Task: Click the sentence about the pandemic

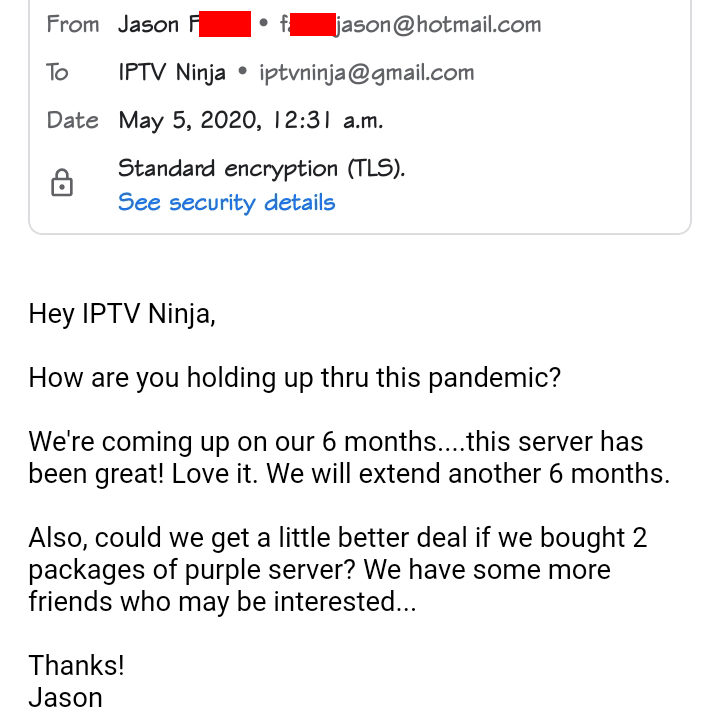Action: click(x=295, y=379)
